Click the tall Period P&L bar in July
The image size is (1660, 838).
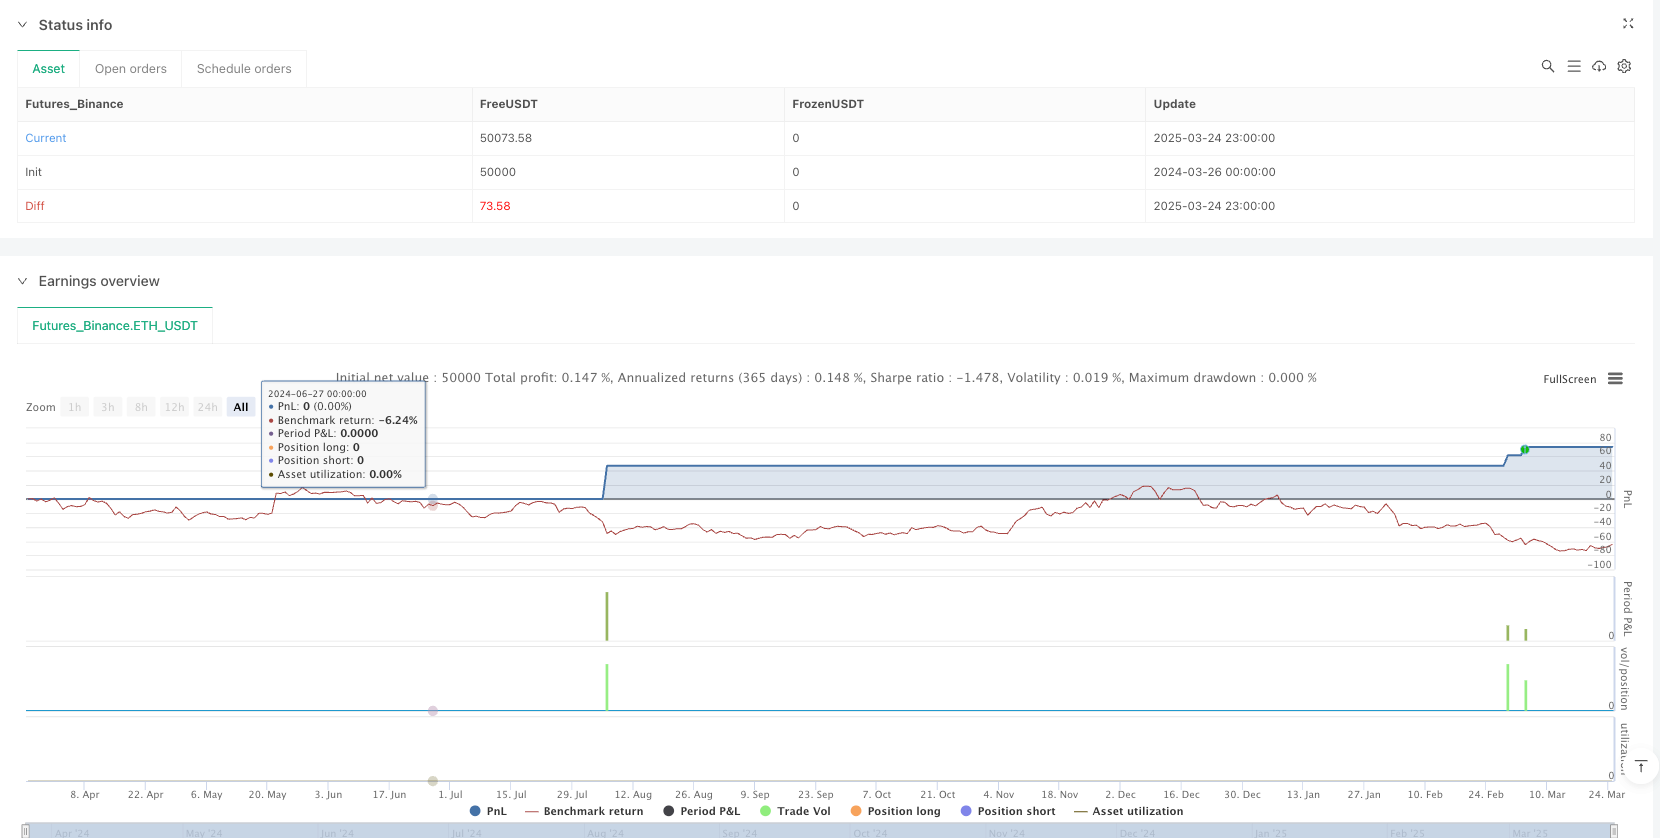[x=606, y=616]
